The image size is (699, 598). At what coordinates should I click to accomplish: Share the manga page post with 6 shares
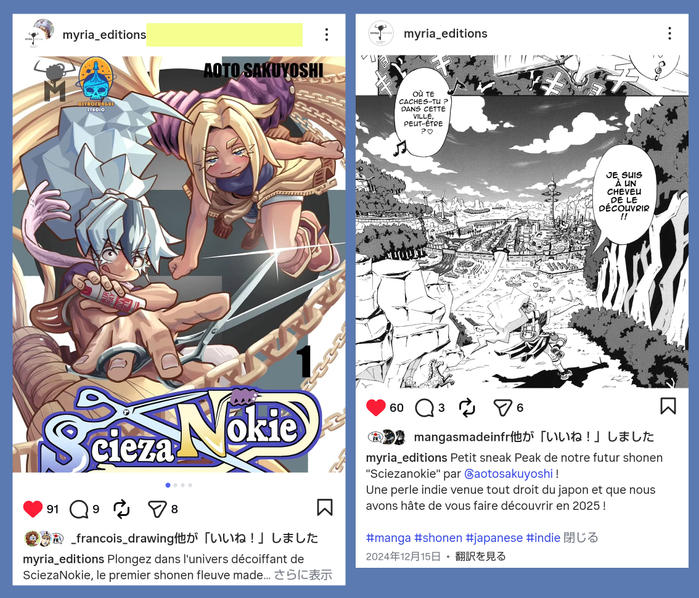(x=502, y=408)
